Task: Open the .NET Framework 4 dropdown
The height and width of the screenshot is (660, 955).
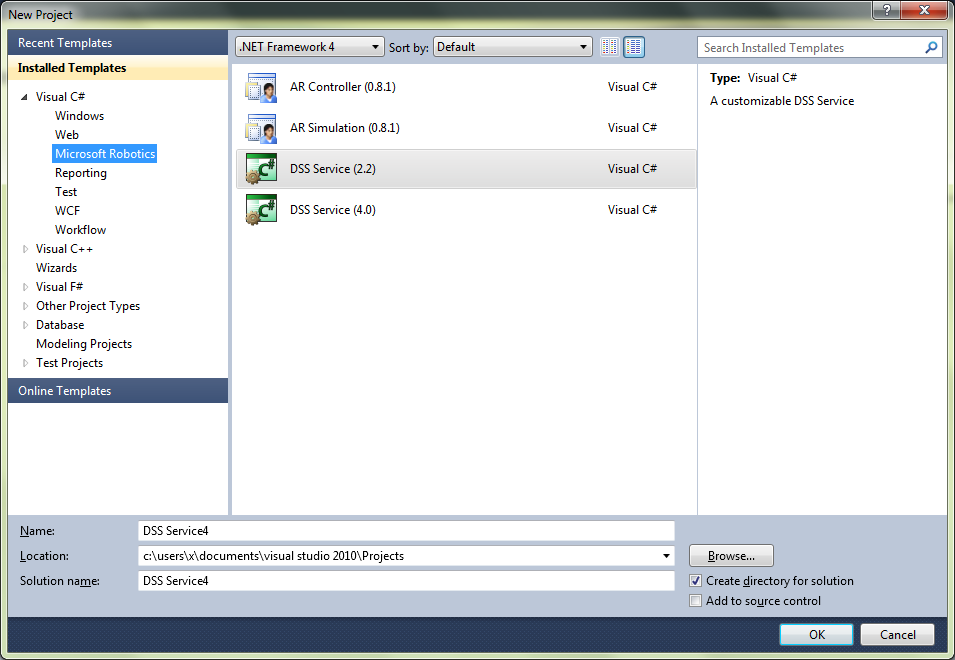Action: coord(310,47)
